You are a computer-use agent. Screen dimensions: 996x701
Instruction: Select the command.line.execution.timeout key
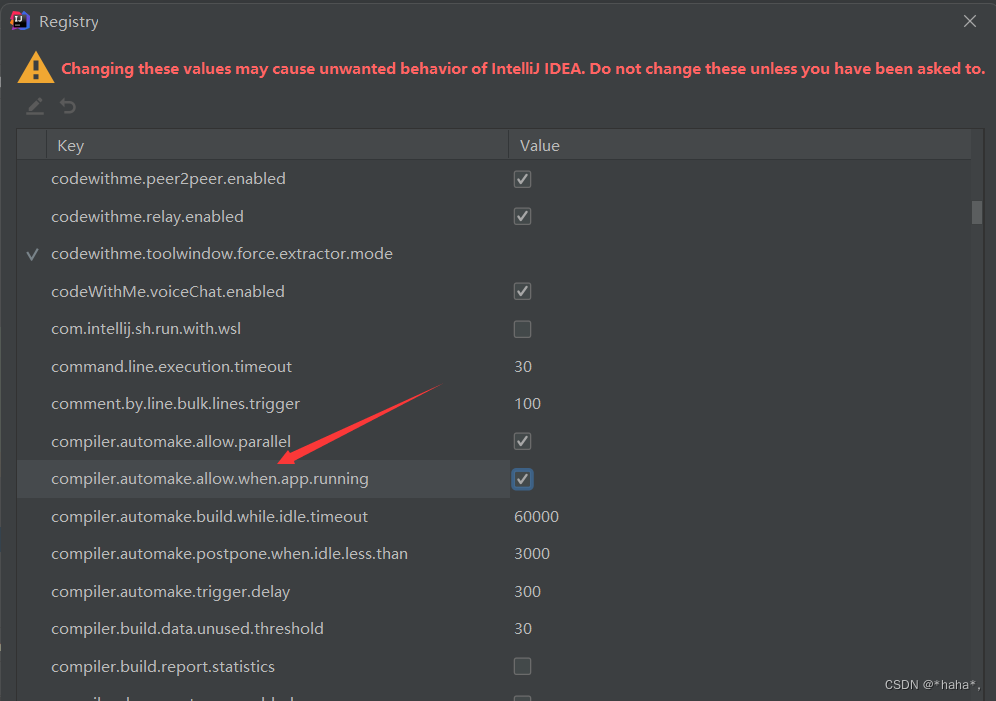[172, 366]
